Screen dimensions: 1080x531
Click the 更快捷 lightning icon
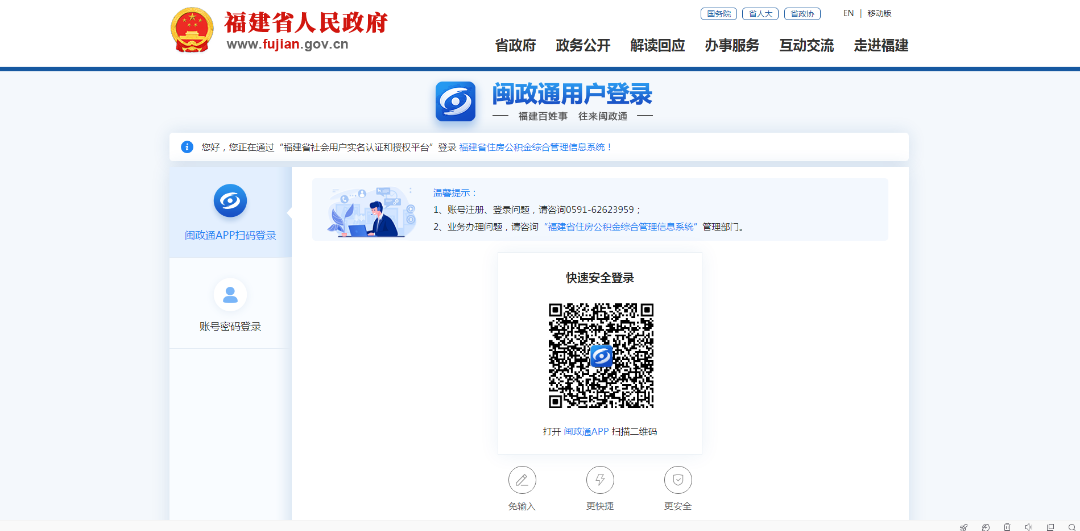(600, 480)
